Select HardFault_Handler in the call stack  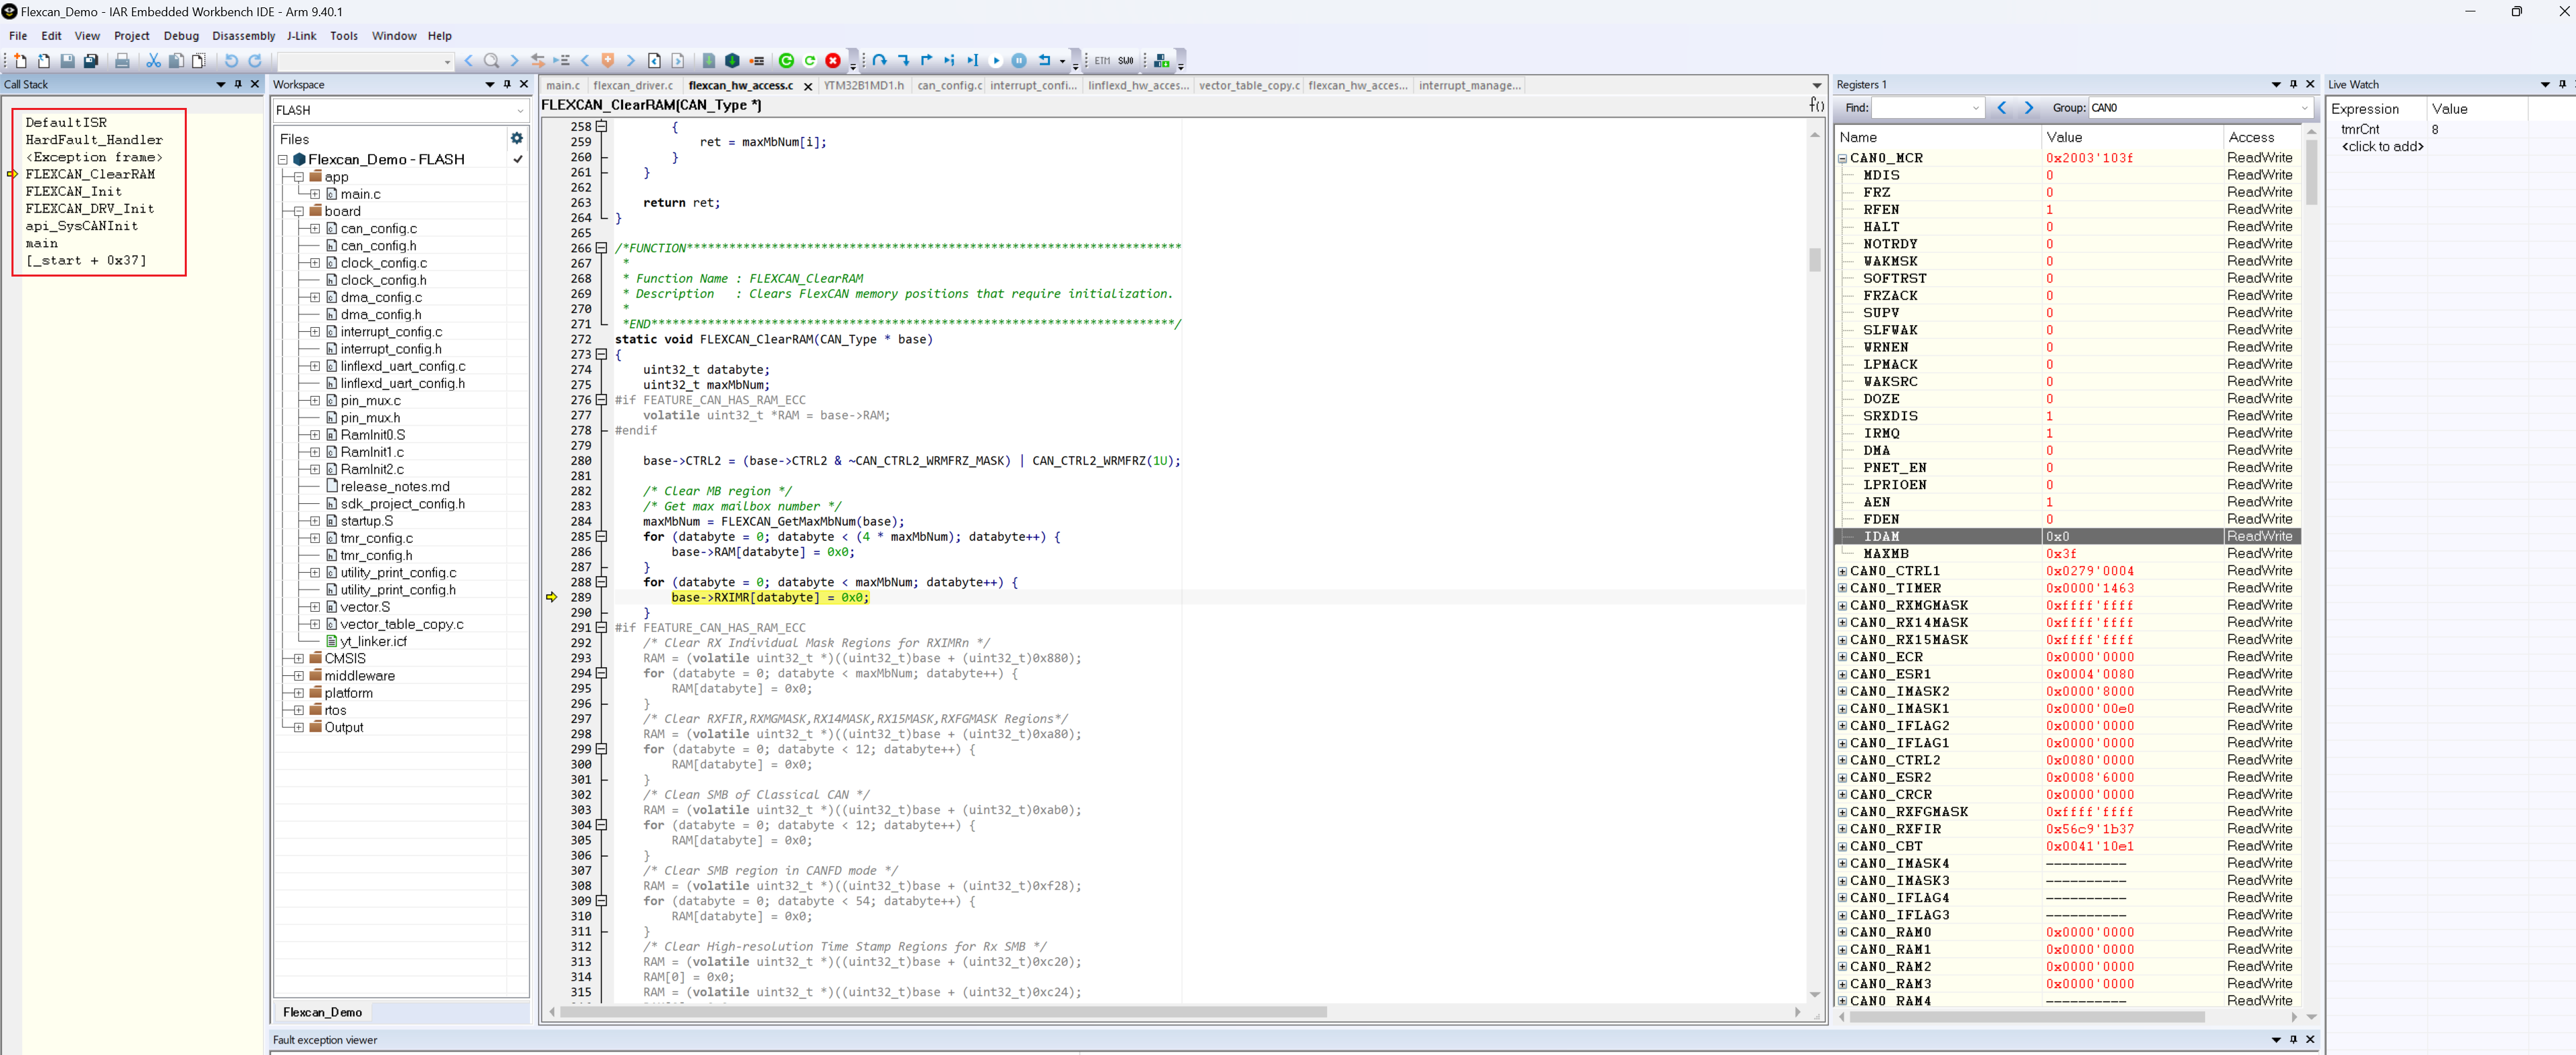pyautogui.click(x=94, y=140)
